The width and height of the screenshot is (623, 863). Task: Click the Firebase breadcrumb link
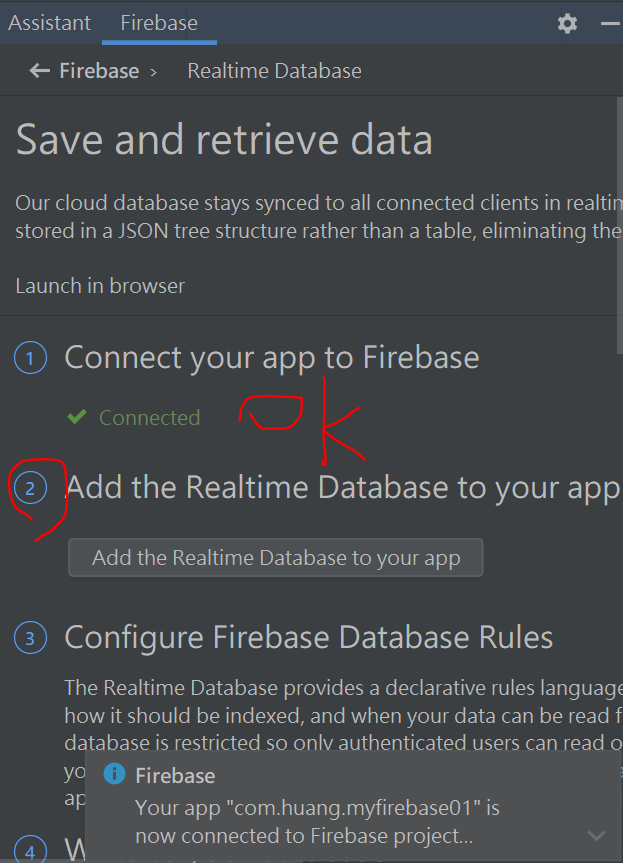pos(99,71)
